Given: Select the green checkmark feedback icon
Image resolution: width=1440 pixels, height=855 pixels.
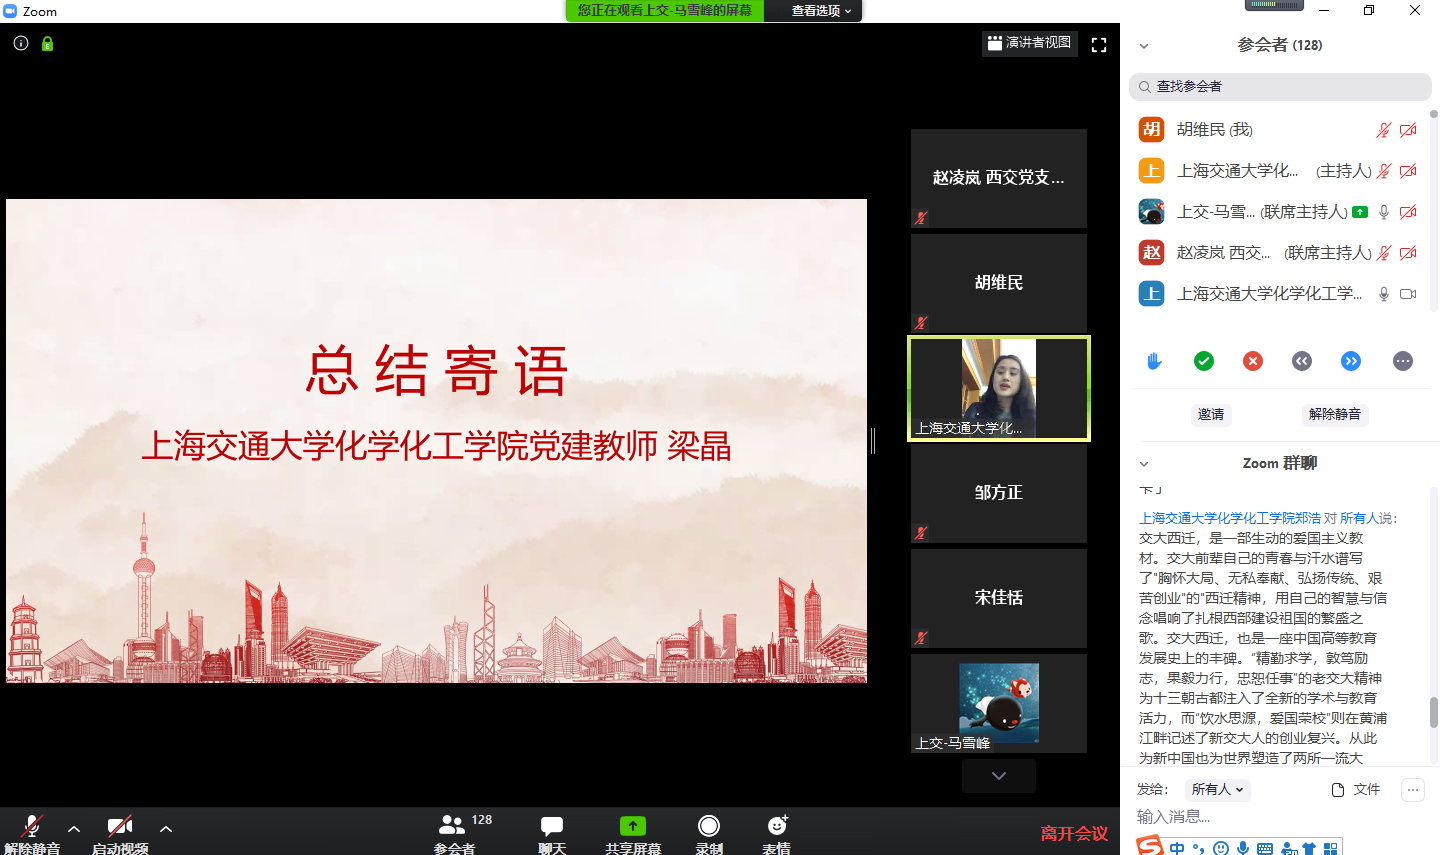Looking at the screenshot, I should point(1203,361).
